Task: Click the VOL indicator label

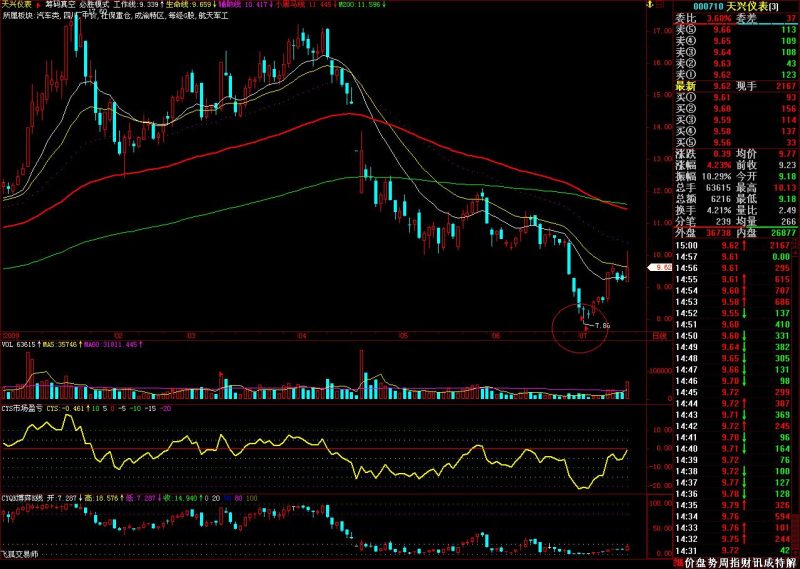Action: pyautogui.click(x=8, y=345)
